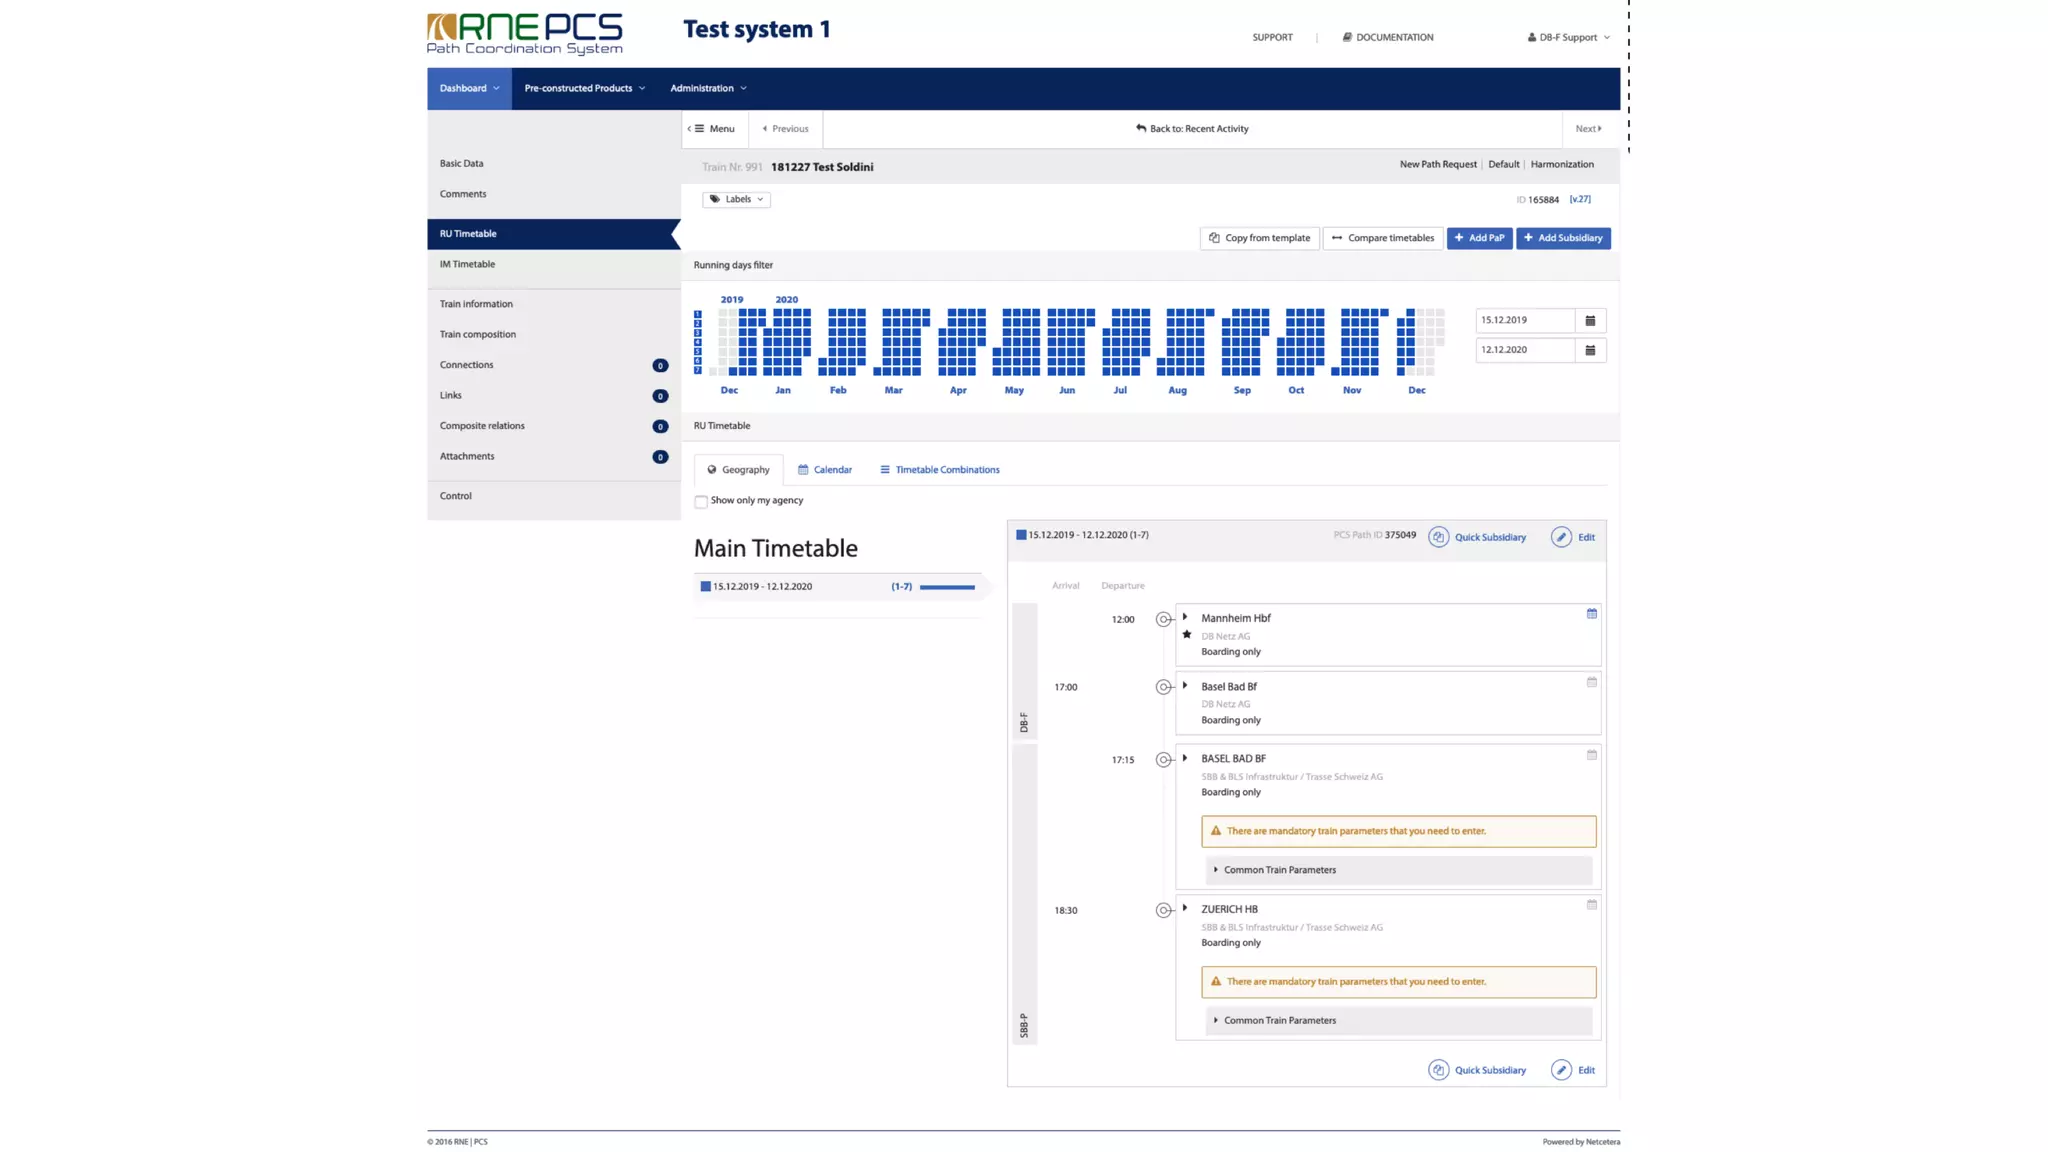
Task: Enable Show only my agency checkbox
Action: pyautogui.click(x=701, y=501)
